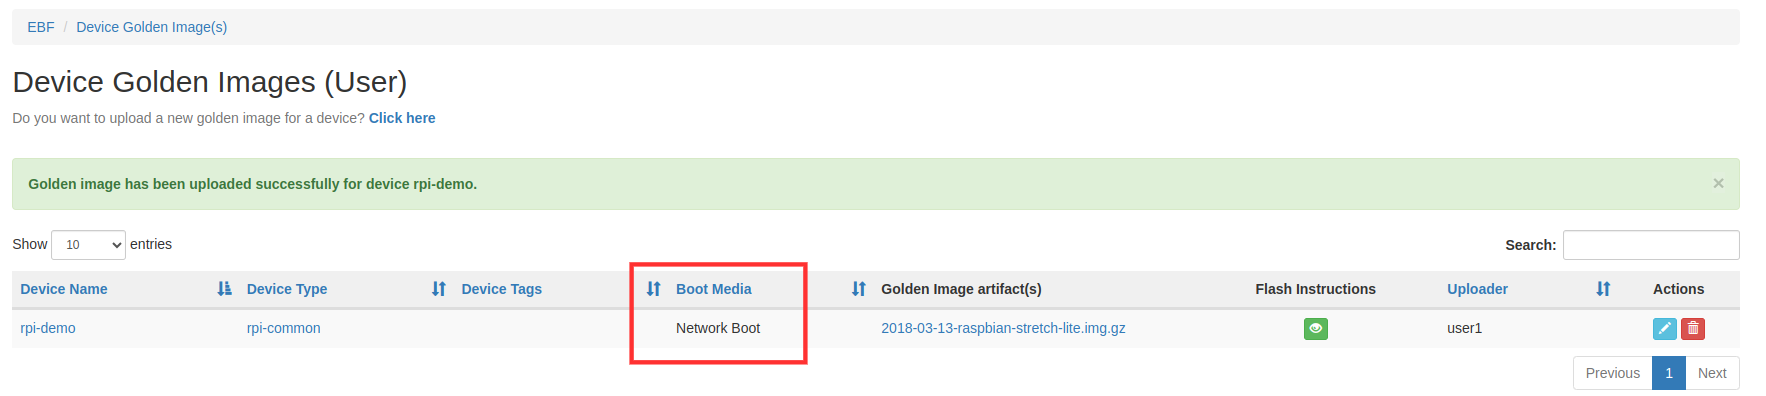The width and height of the screenshot is (1766, 396).
Task: Go to the Next page
Action: (x=1712, y=373)
